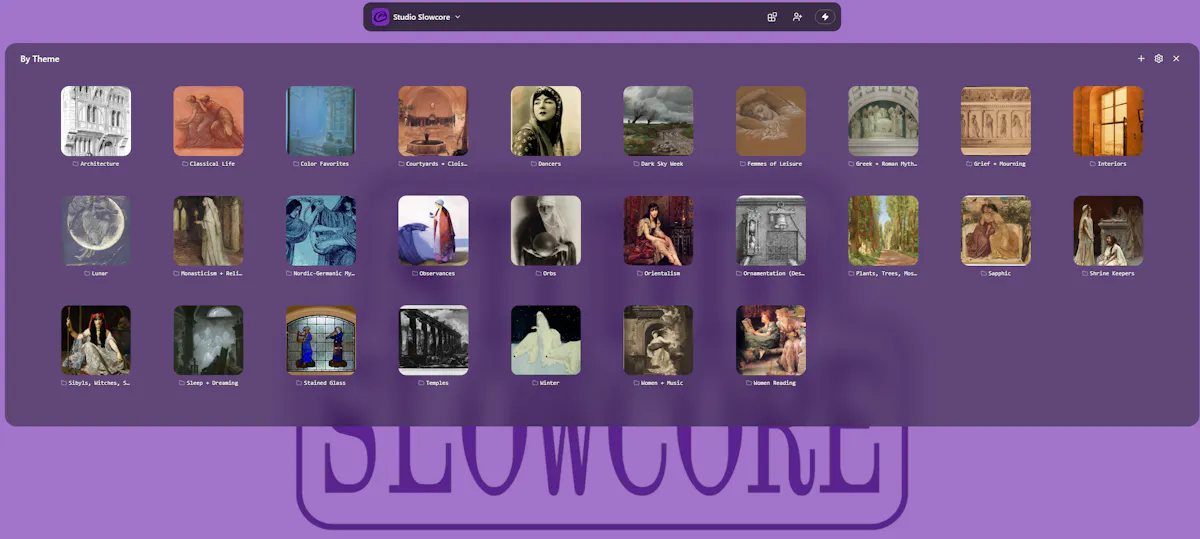The image size is (1200, 539).
Task: Click the By Theme panel title
Action: click(40, 59)
